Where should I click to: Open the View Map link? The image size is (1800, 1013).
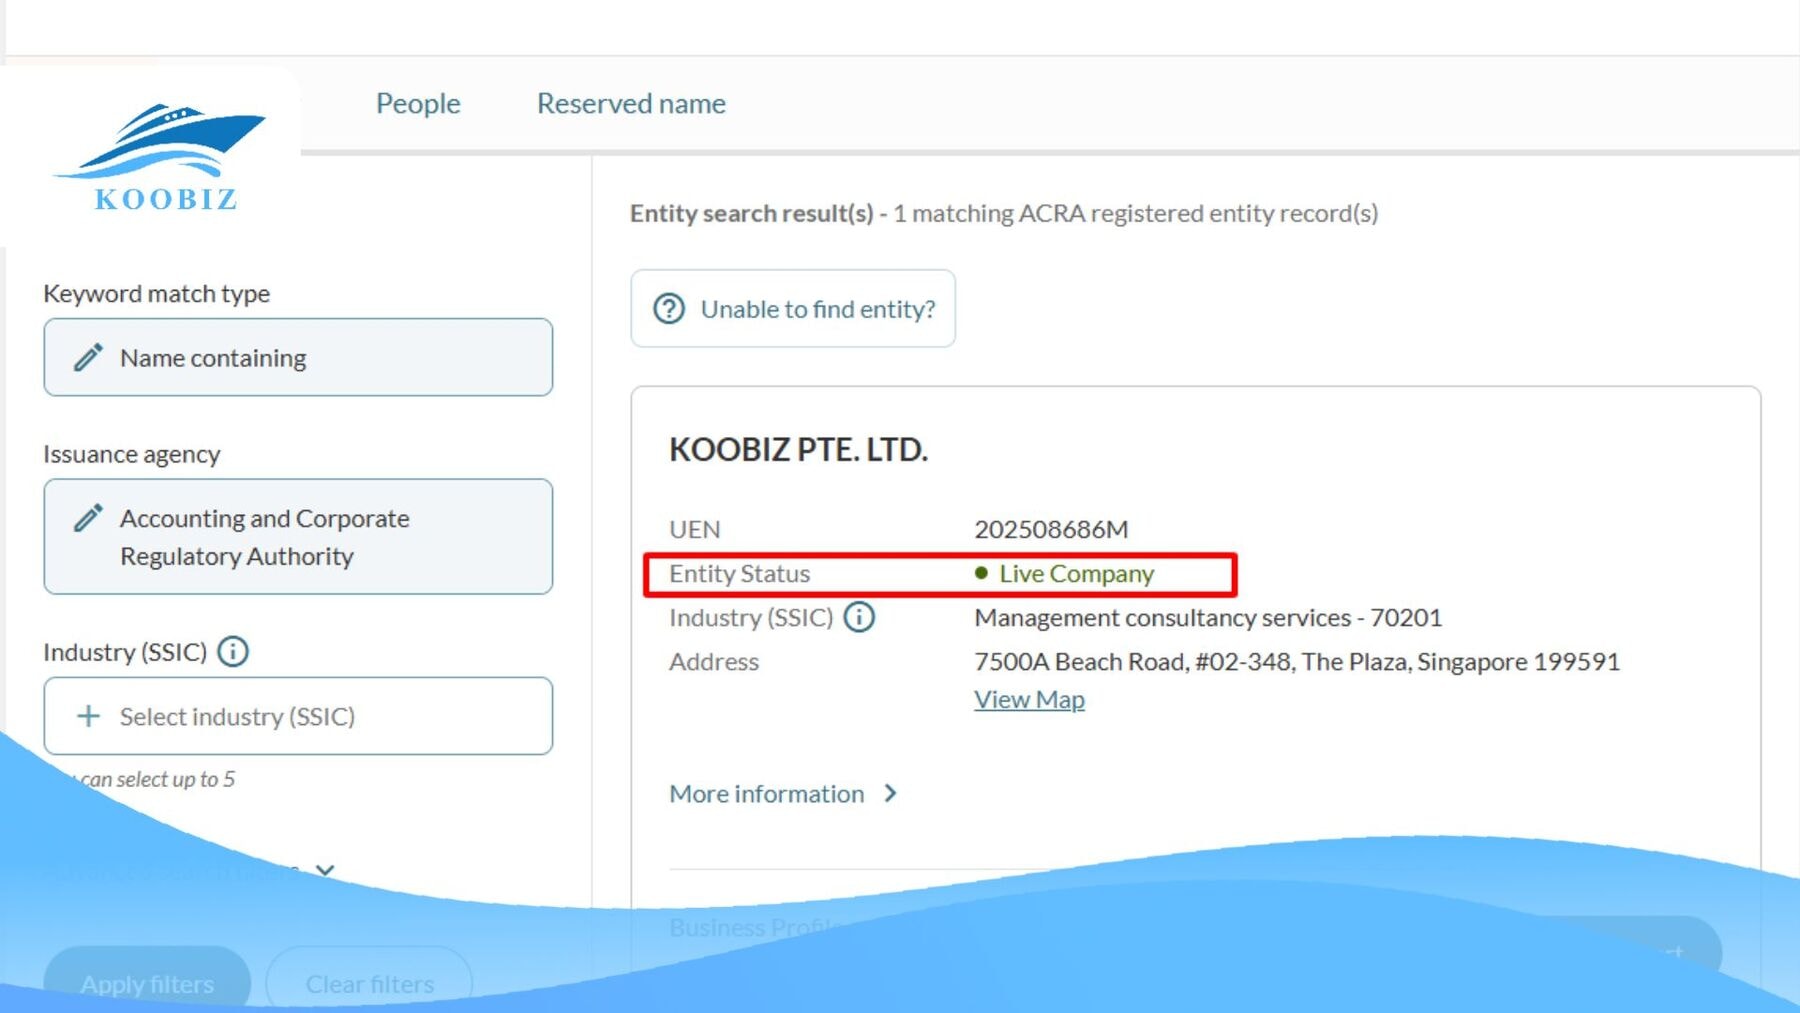tap(1029, 700)
